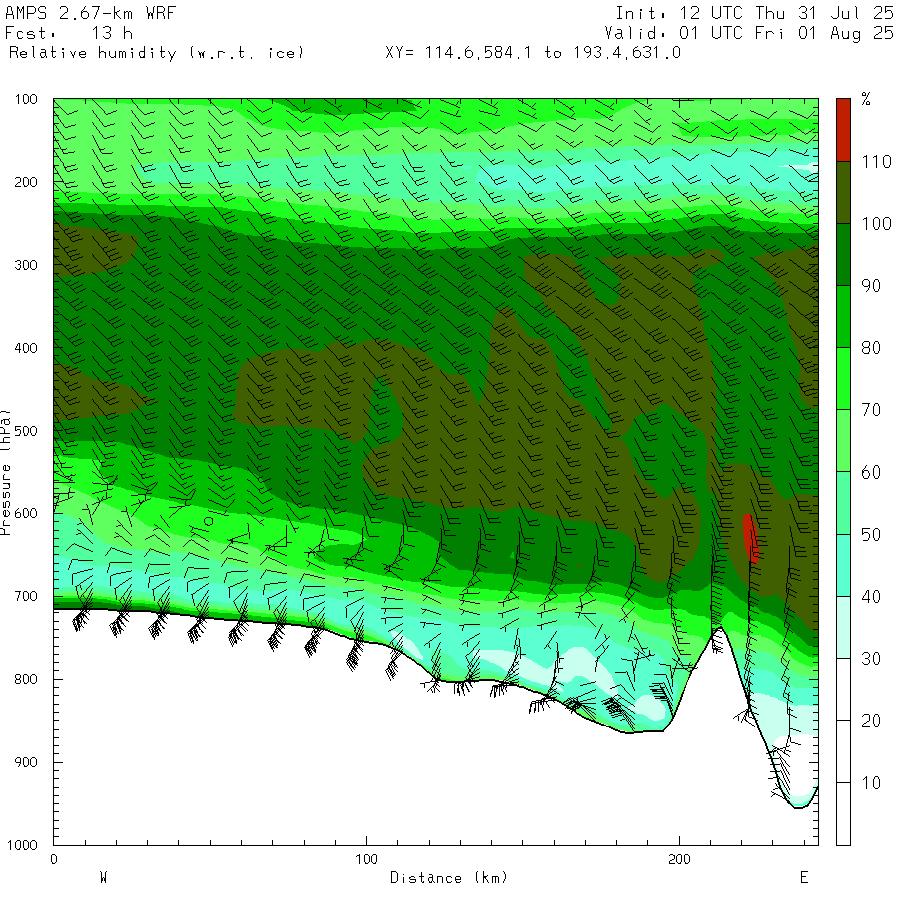Screen dimensions: 900x900
Task: Click the 500 hPa pressure axis label
Action: (x=26, y=431)
